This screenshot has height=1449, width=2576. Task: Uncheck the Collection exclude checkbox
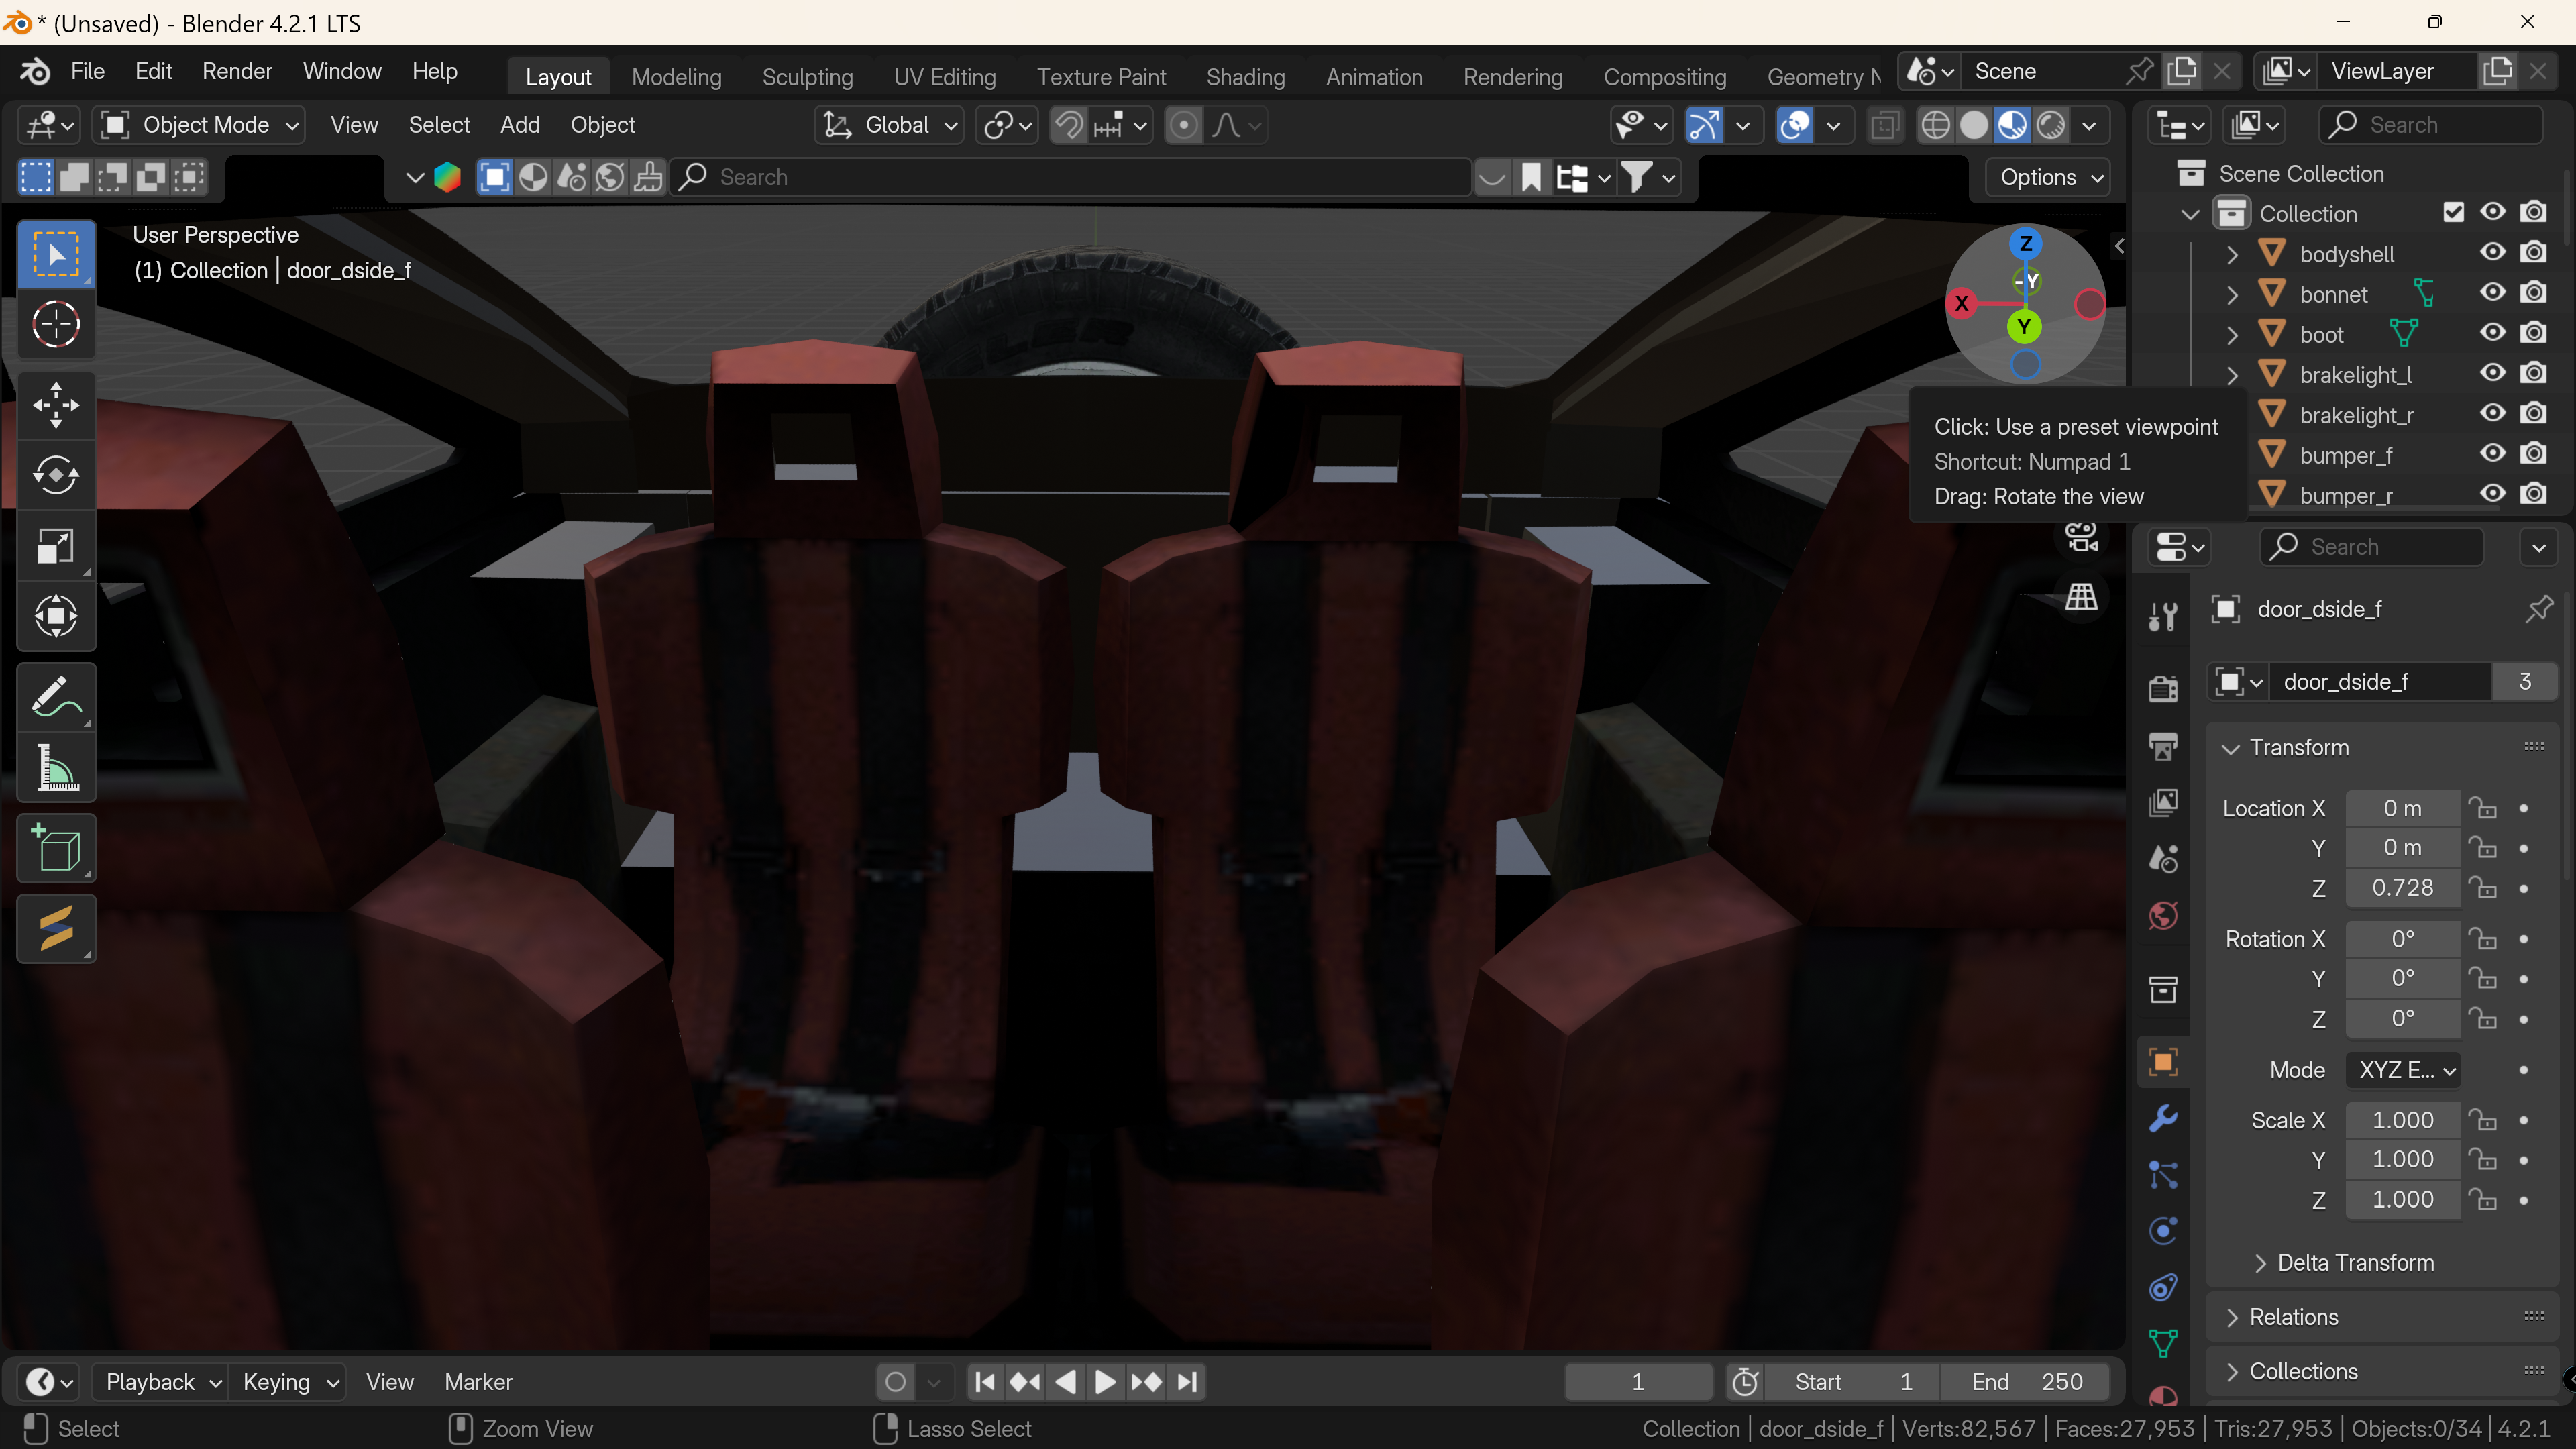tap(2453, 212)
